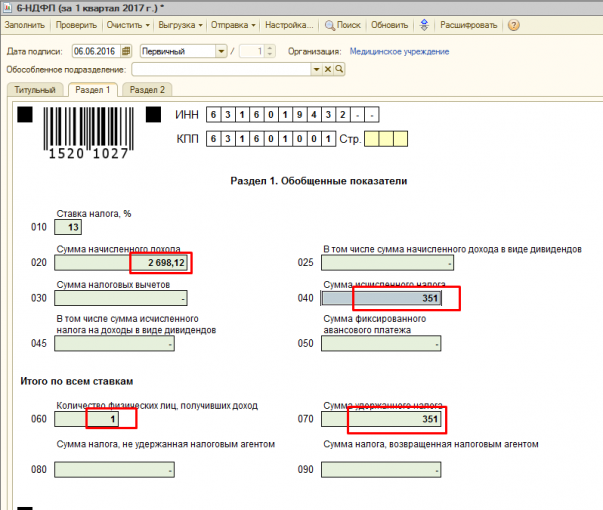Click the field 020 Сумма начисленного дохода
The image size is (603, 510).
pos(122,263)
